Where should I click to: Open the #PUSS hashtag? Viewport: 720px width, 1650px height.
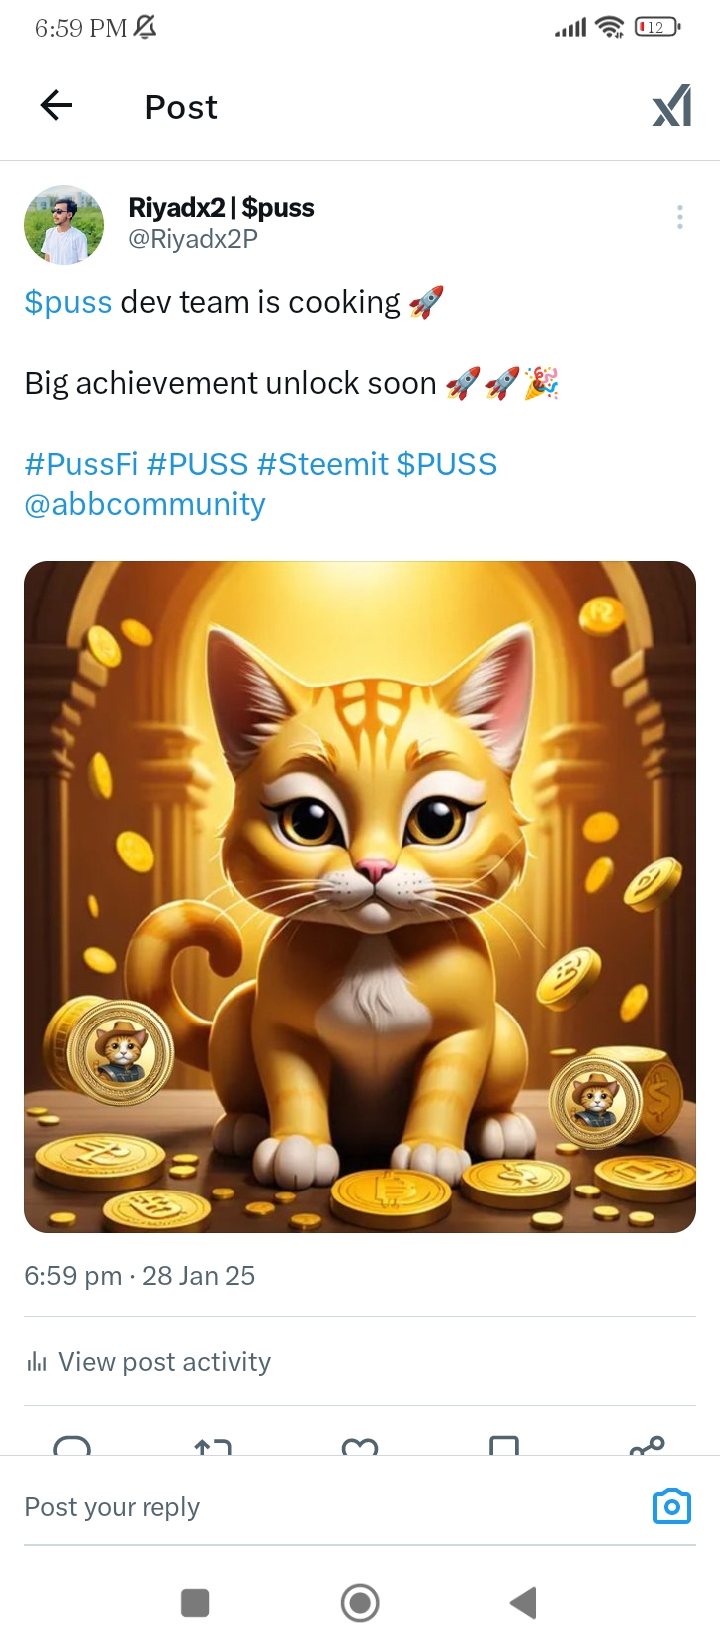pyautogui.click(x=197, y=464)
